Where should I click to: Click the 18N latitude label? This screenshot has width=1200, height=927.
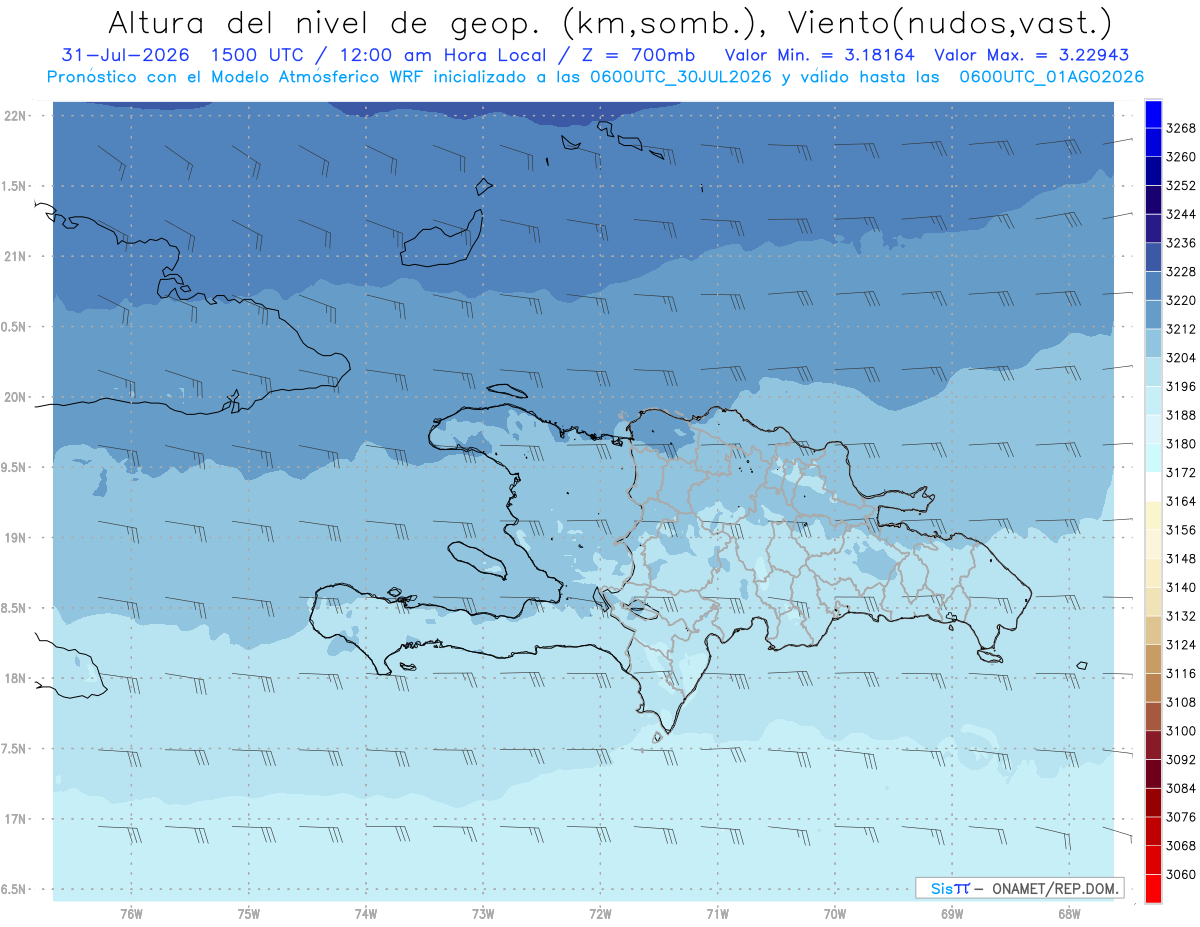(x=15, y=679)
